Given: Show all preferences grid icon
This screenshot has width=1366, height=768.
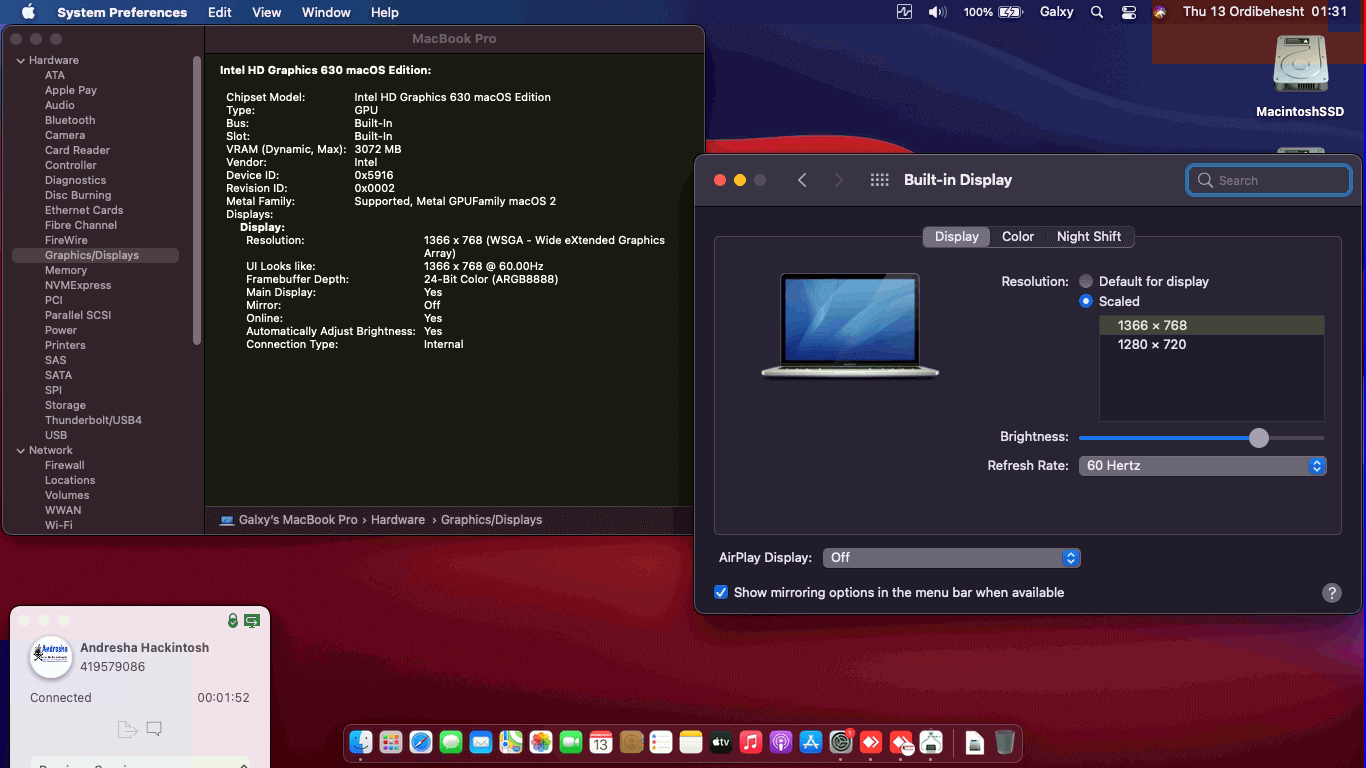Looking at the screenshot, I should point(880,180).
